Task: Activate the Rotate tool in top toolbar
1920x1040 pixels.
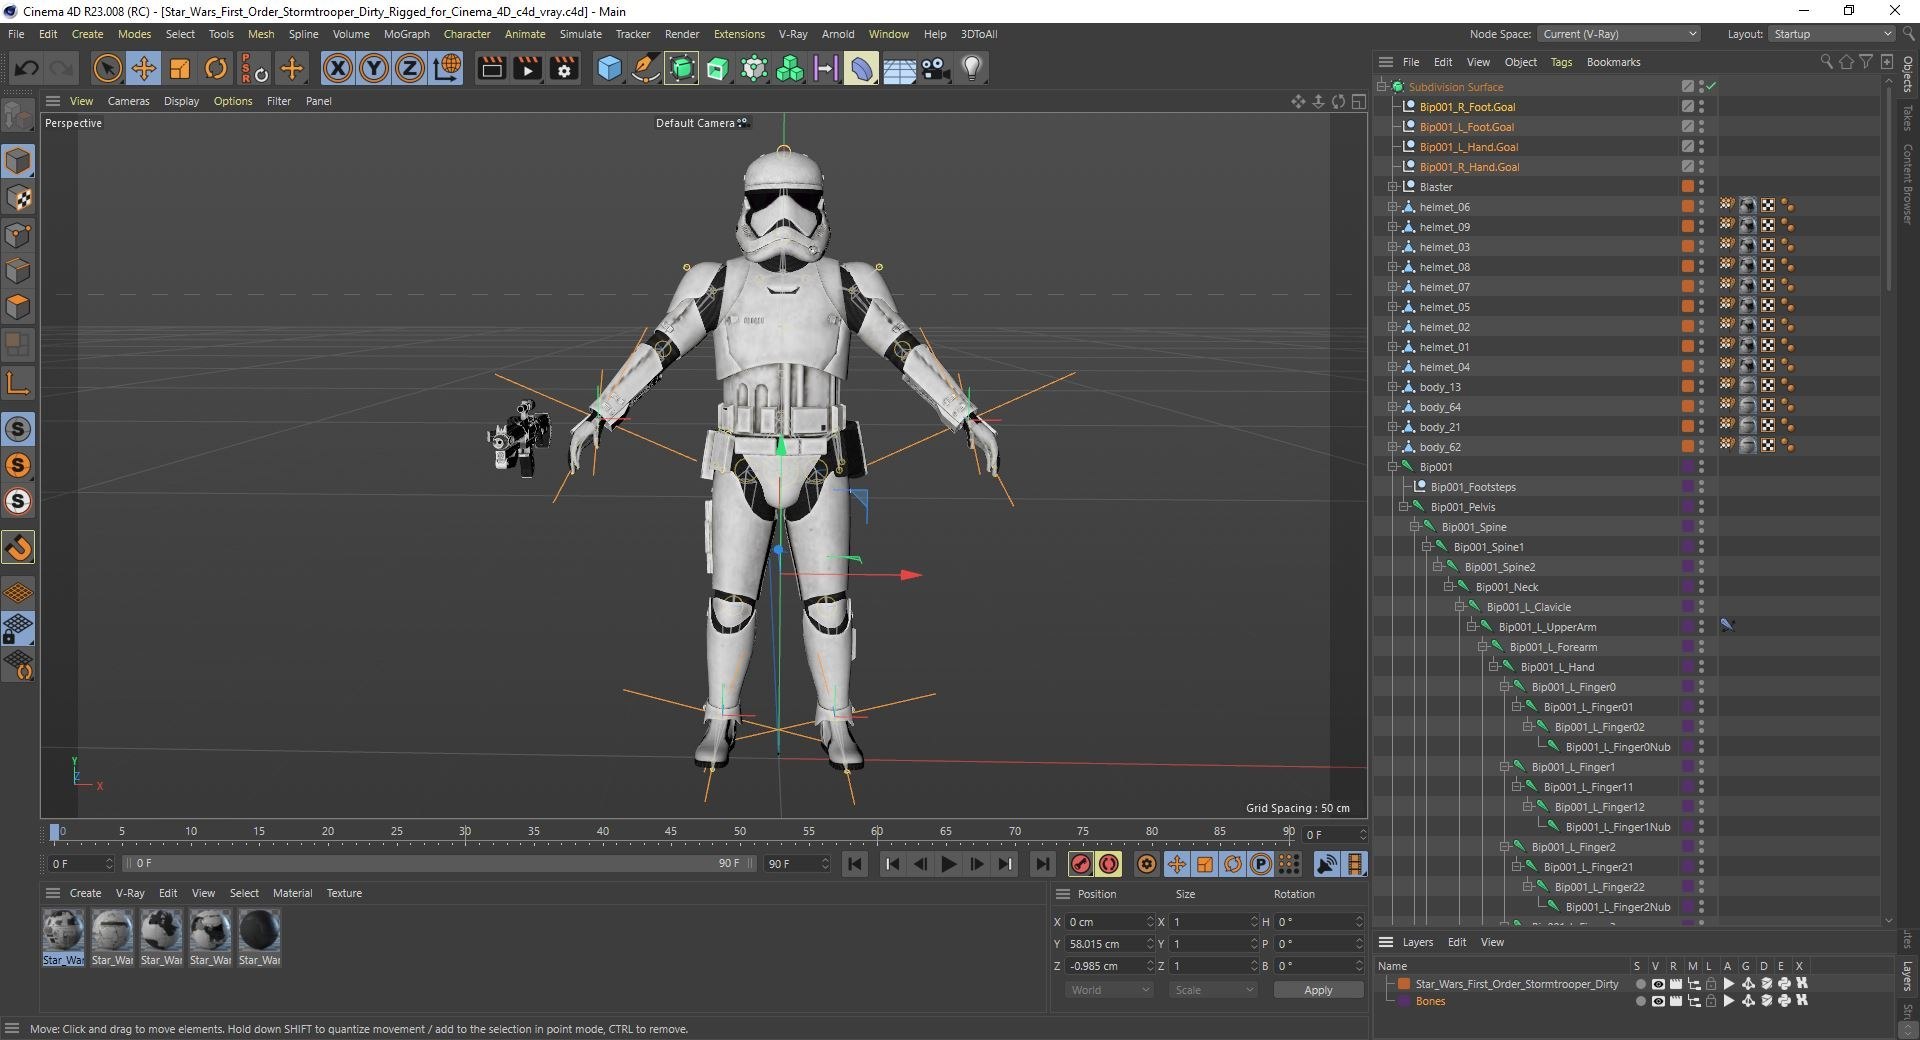Action: point(216,68)
